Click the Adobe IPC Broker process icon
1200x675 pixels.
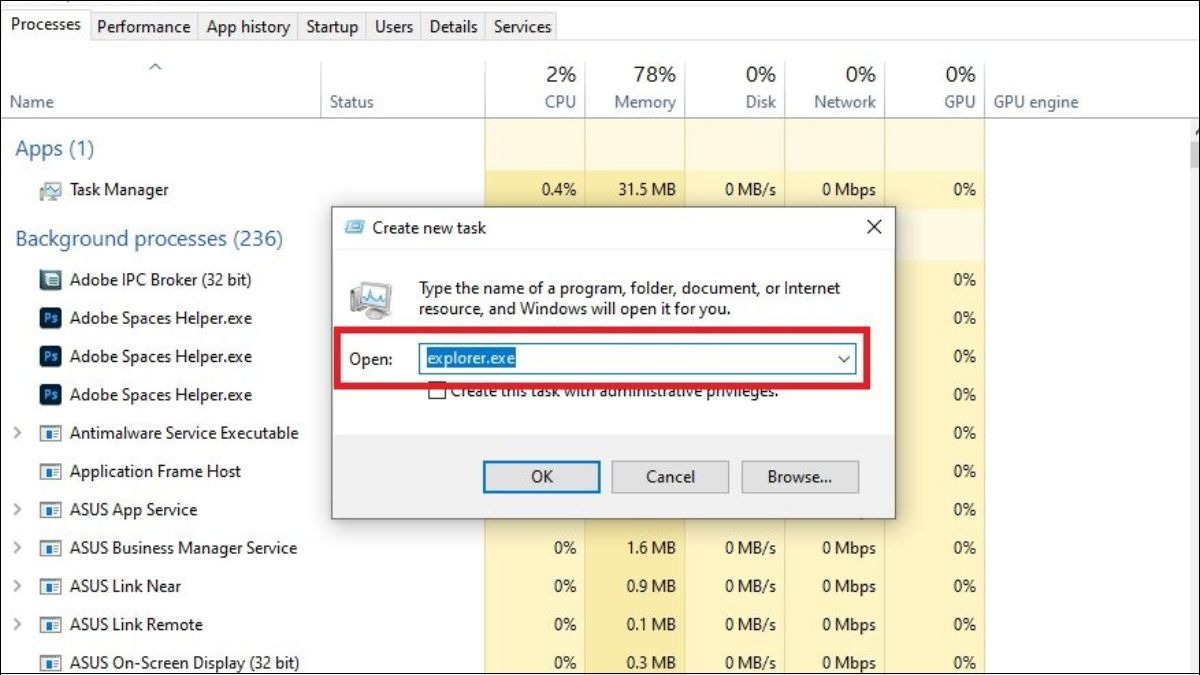(x=50, y=280)
